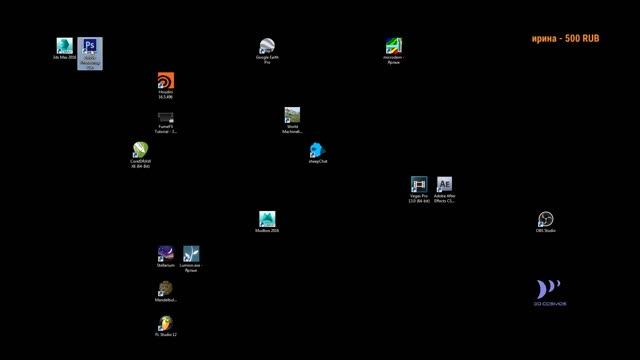Select the FumeFX Tutorial video file

pyautogui.click(x=166, y=122)
